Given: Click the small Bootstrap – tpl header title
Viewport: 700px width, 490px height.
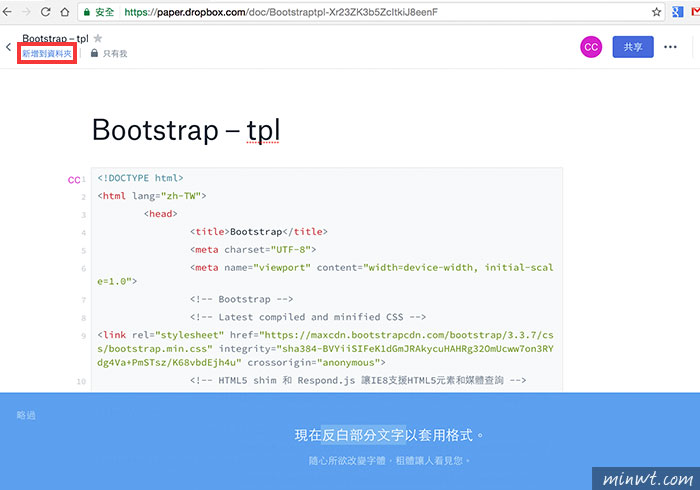Looking at the screenshot, I should 55,38.
